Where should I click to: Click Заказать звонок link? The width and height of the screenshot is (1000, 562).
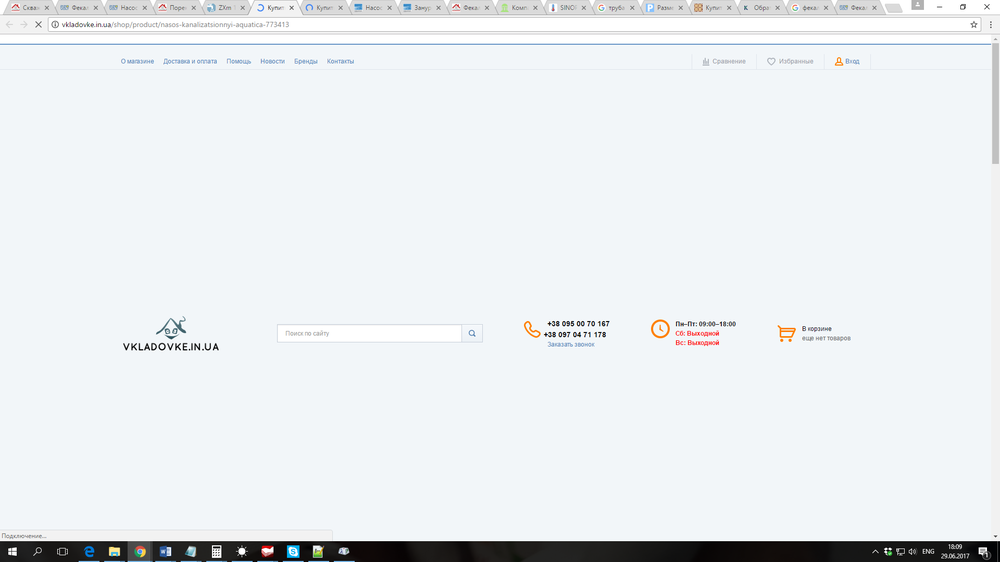coord(571,344)
